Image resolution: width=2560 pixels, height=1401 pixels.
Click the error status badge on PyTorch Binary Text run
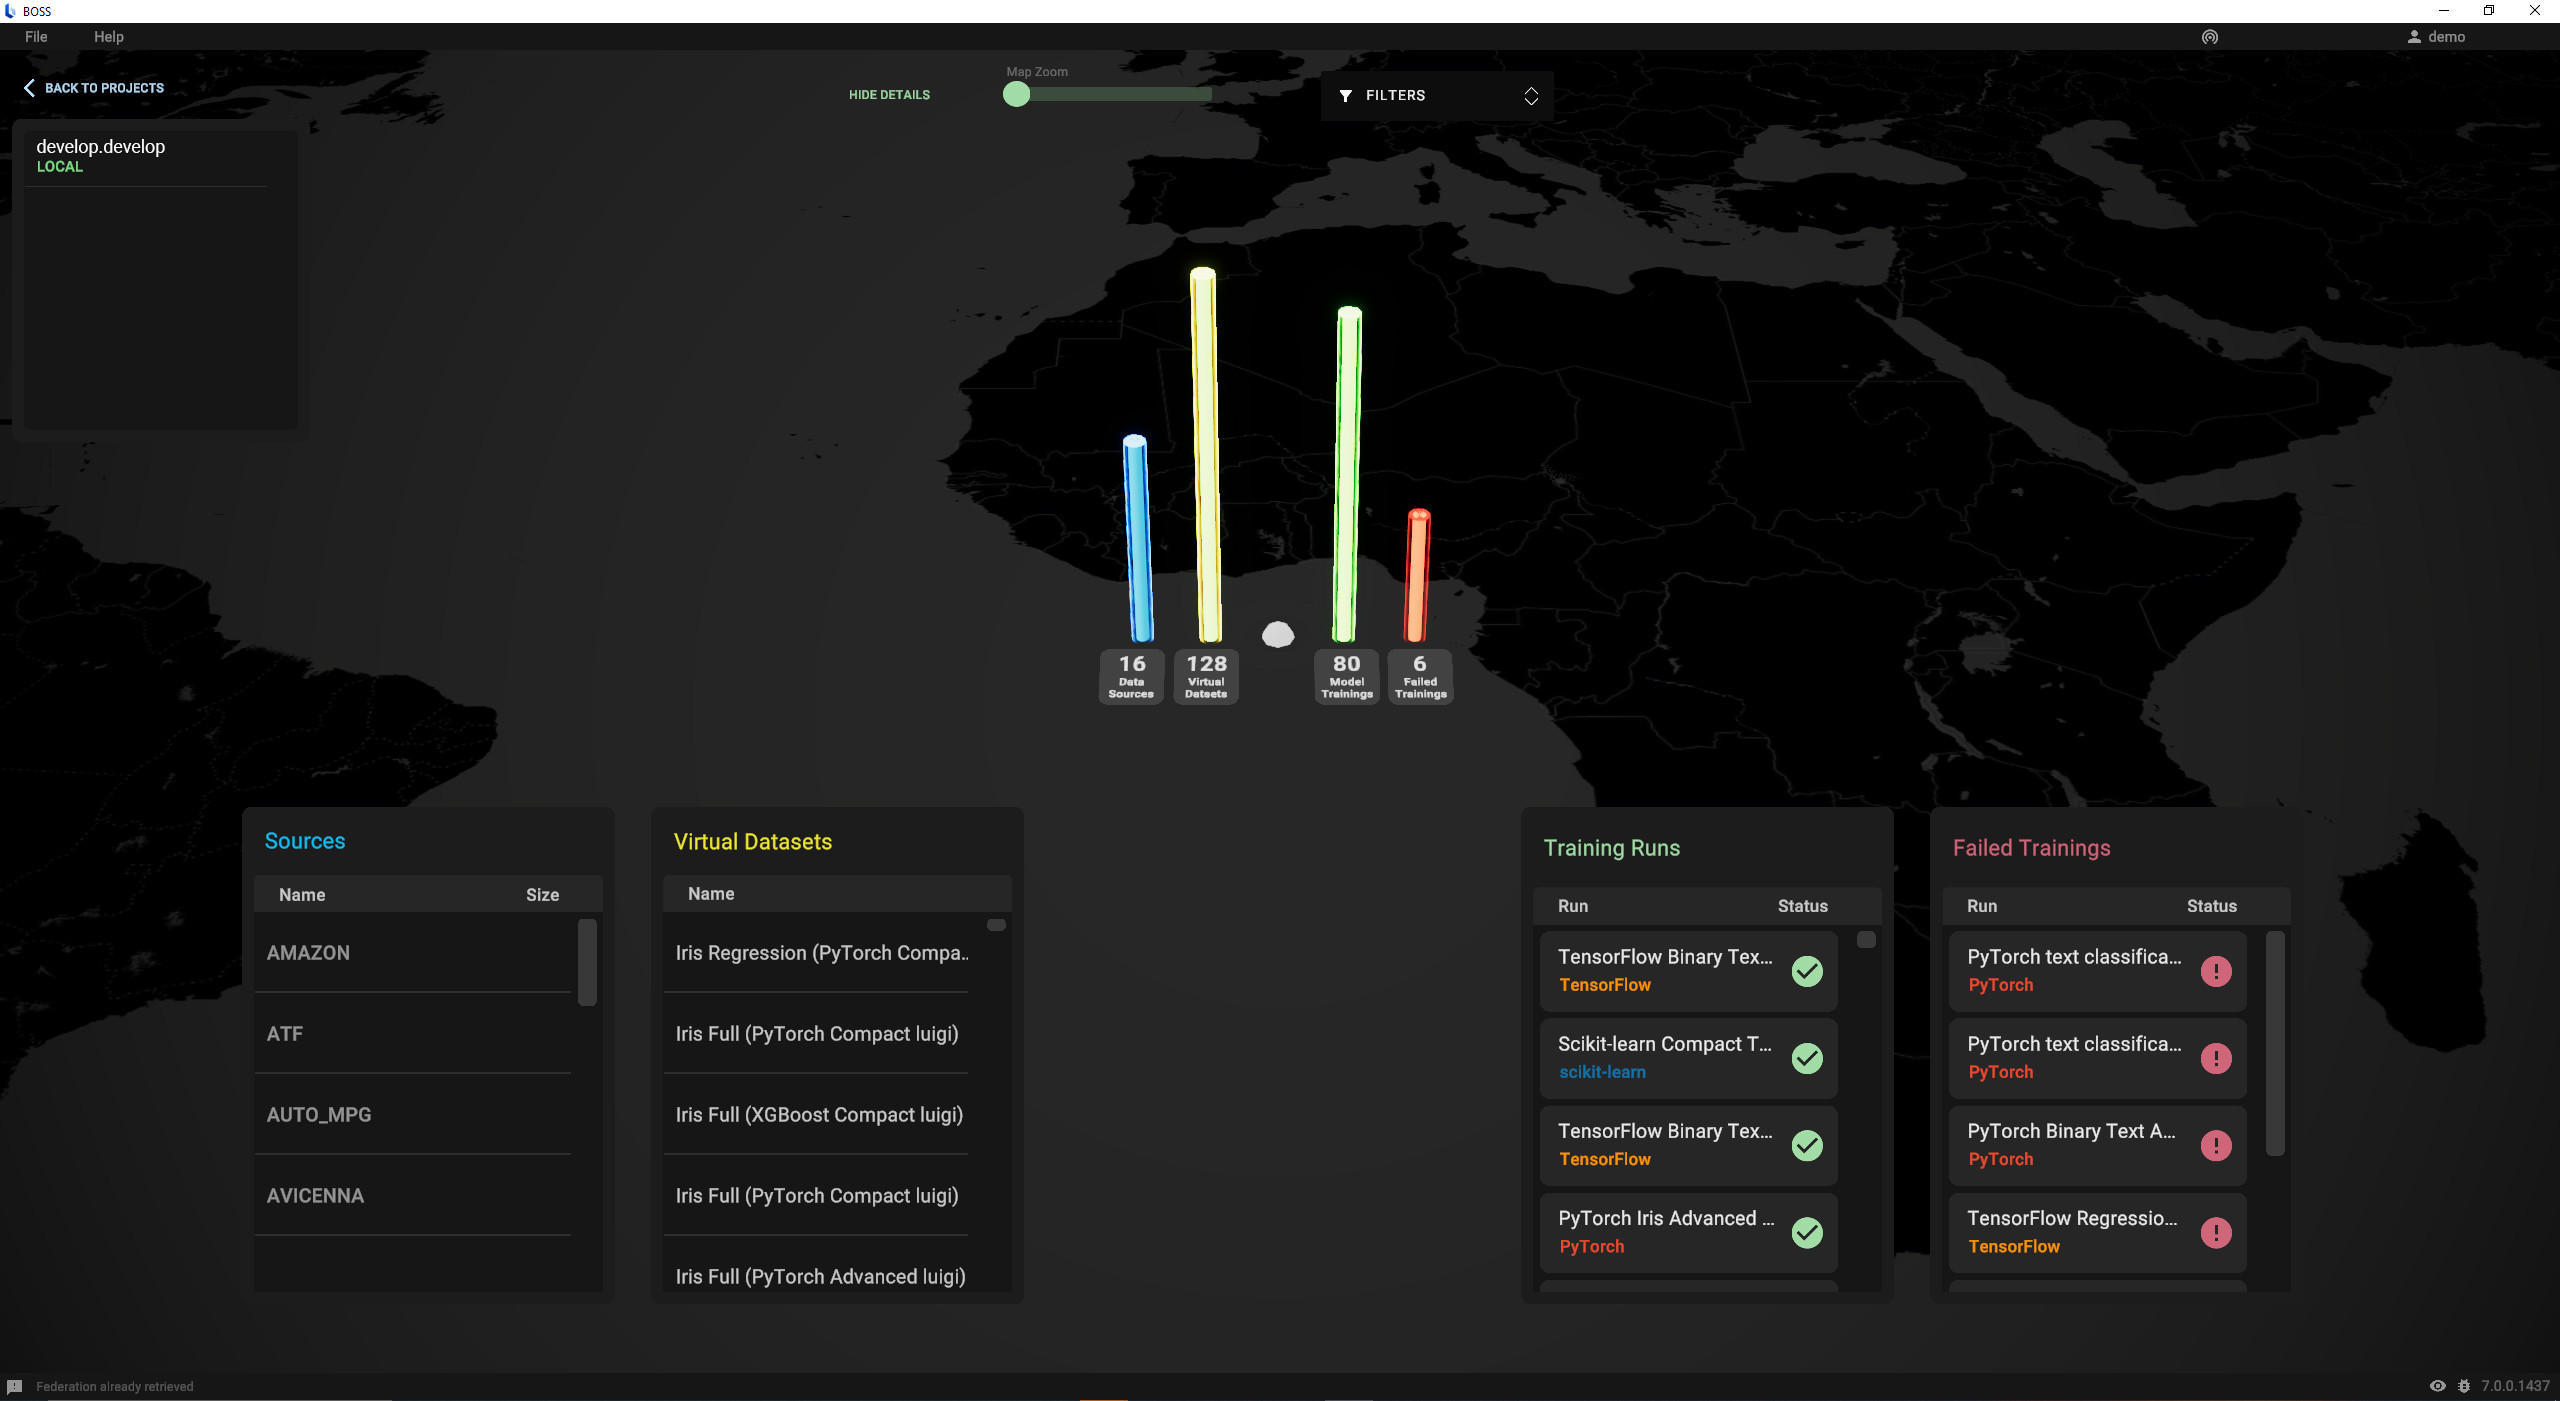pyautogui.click(x=2217, y=1146)
